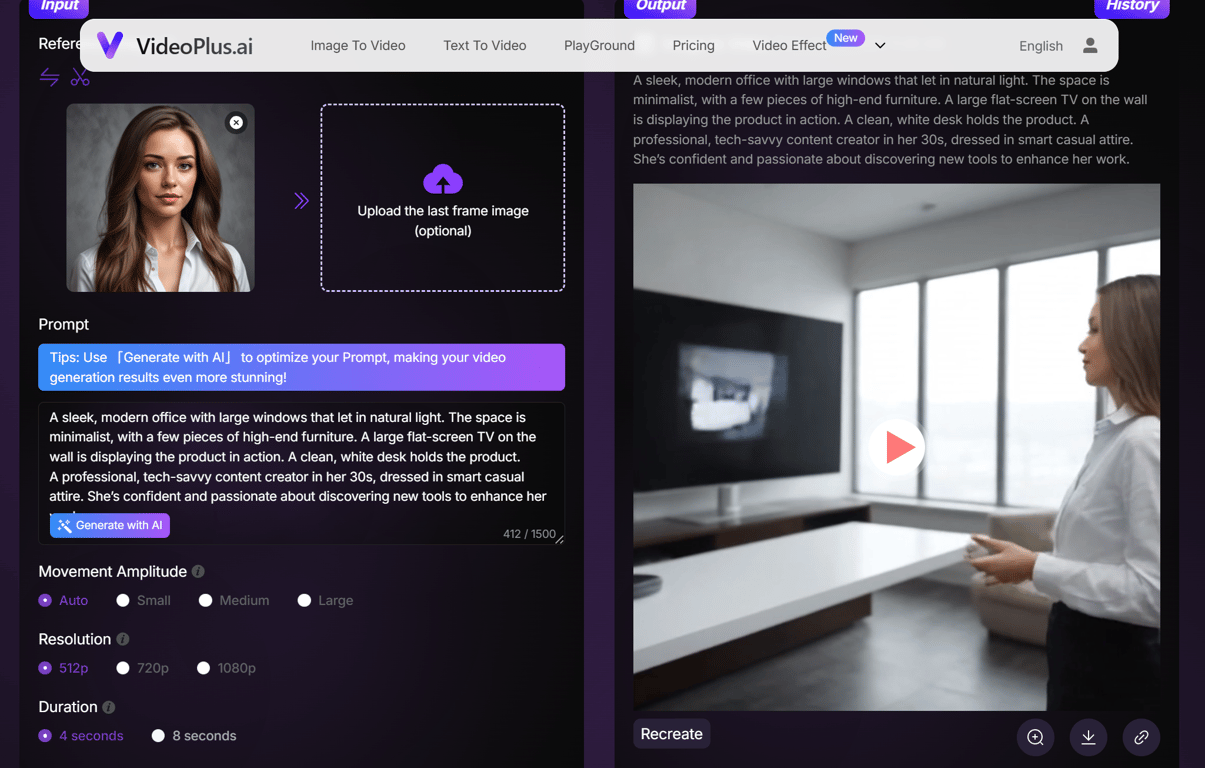Choose 1080p resolution
Viewport: 1205px width, 768px height.
pyautogui.click(x=204, y=667)
